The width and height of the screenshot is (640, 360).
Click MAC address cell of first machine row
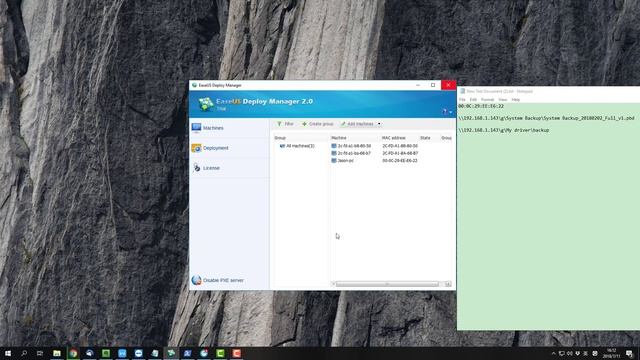pos(400,146)
